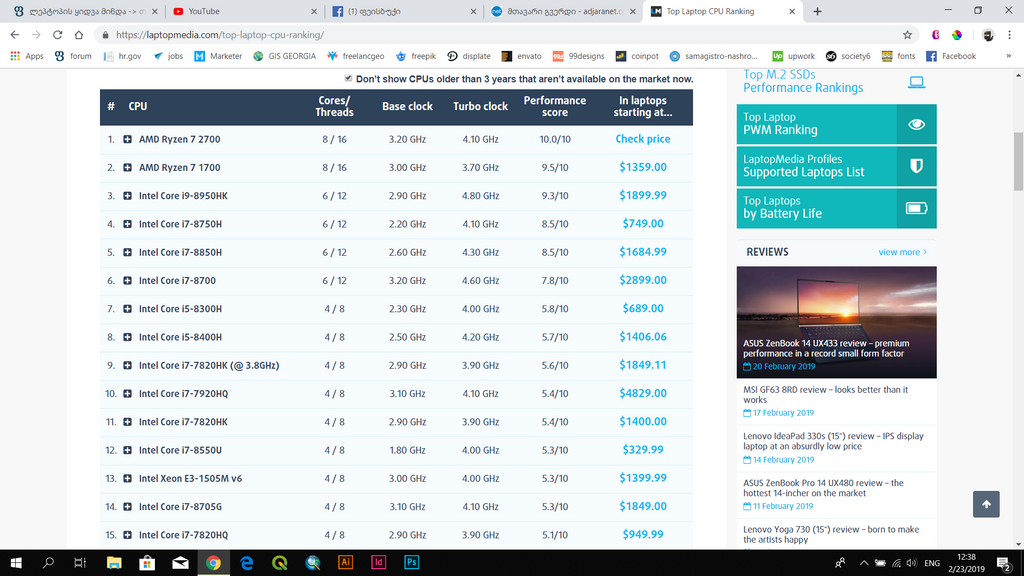The image size is (1024, 576).
Task: Open Adobe Illustrator from taskbar
Action: click(345, 562)
